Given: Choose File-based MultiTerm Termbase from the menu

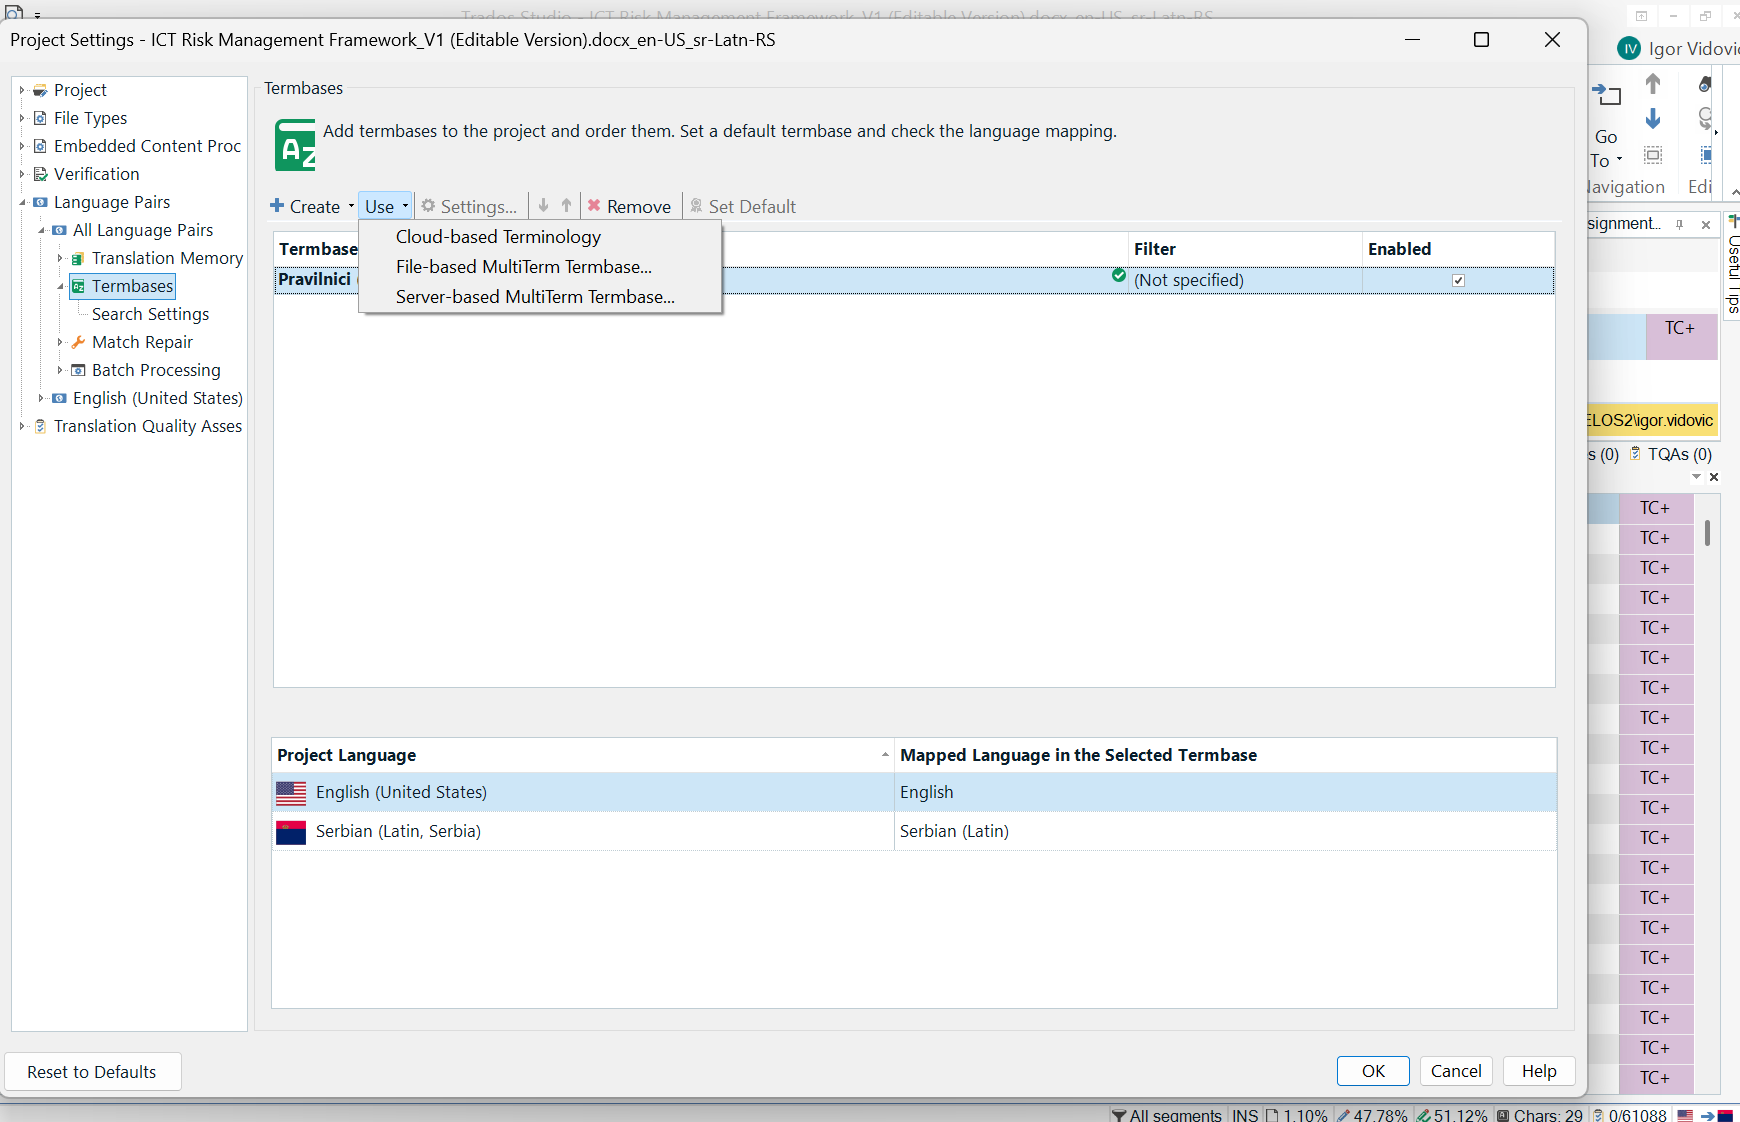Looking at the screenshot, I should click(x=523, y=267).
